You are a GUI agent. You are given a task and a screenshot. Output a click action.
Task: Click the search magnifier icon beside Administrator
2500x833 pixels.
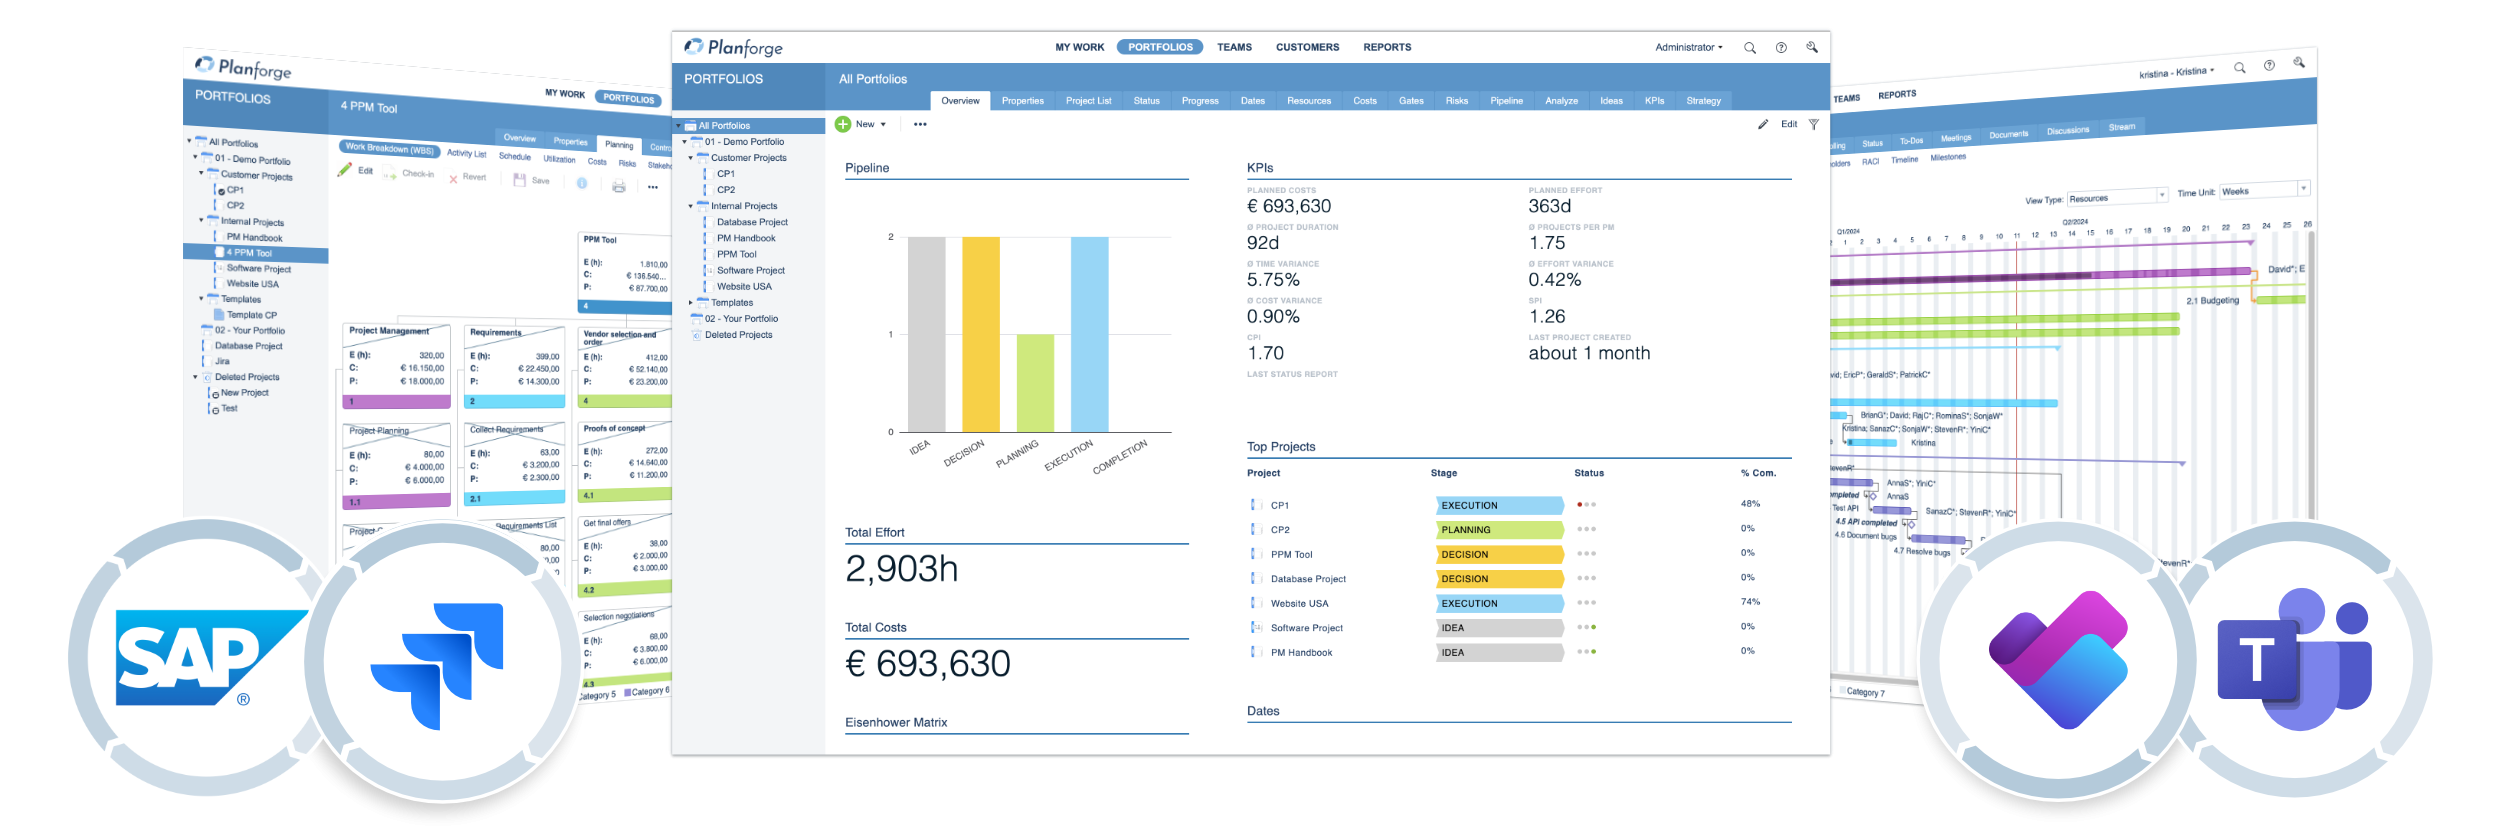(1750, 48)
